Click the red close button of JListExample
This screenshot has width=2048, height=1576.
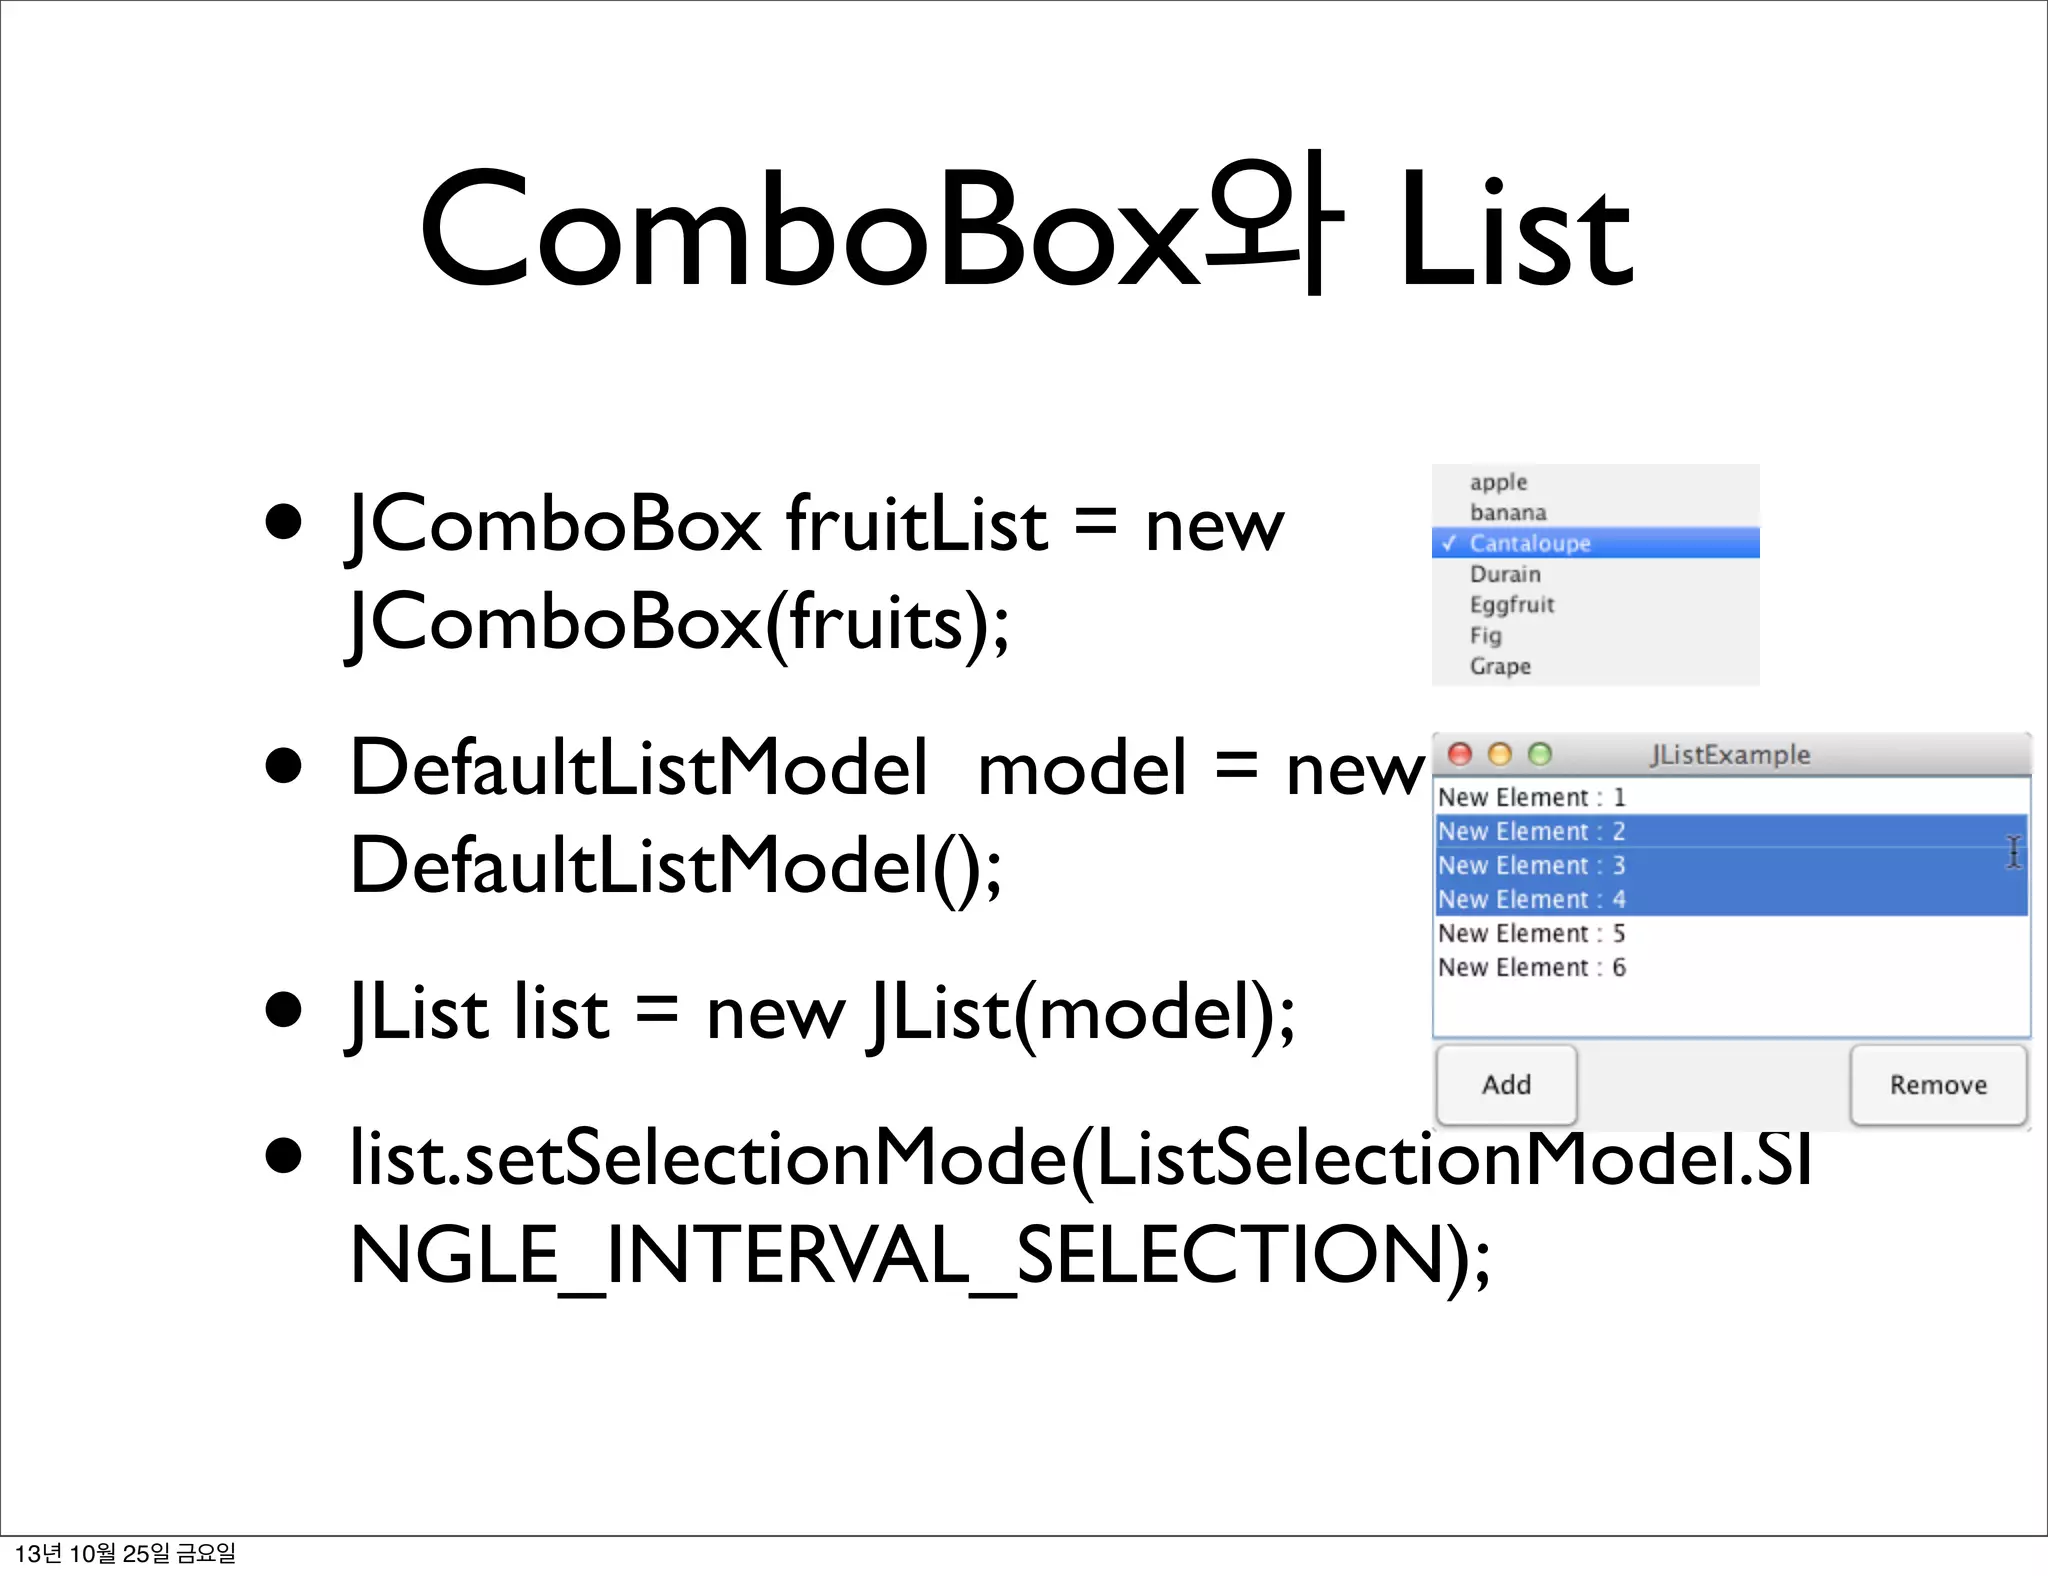1460,754
